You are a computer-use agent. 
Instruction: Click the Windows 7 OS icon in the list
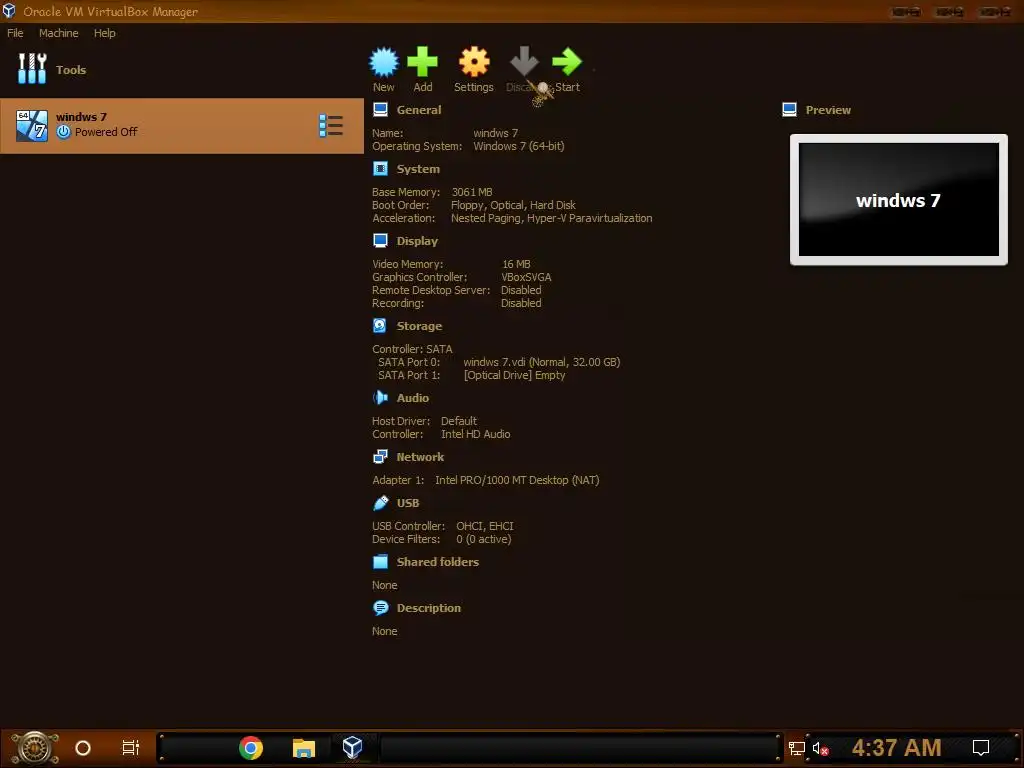coord(32,125)
